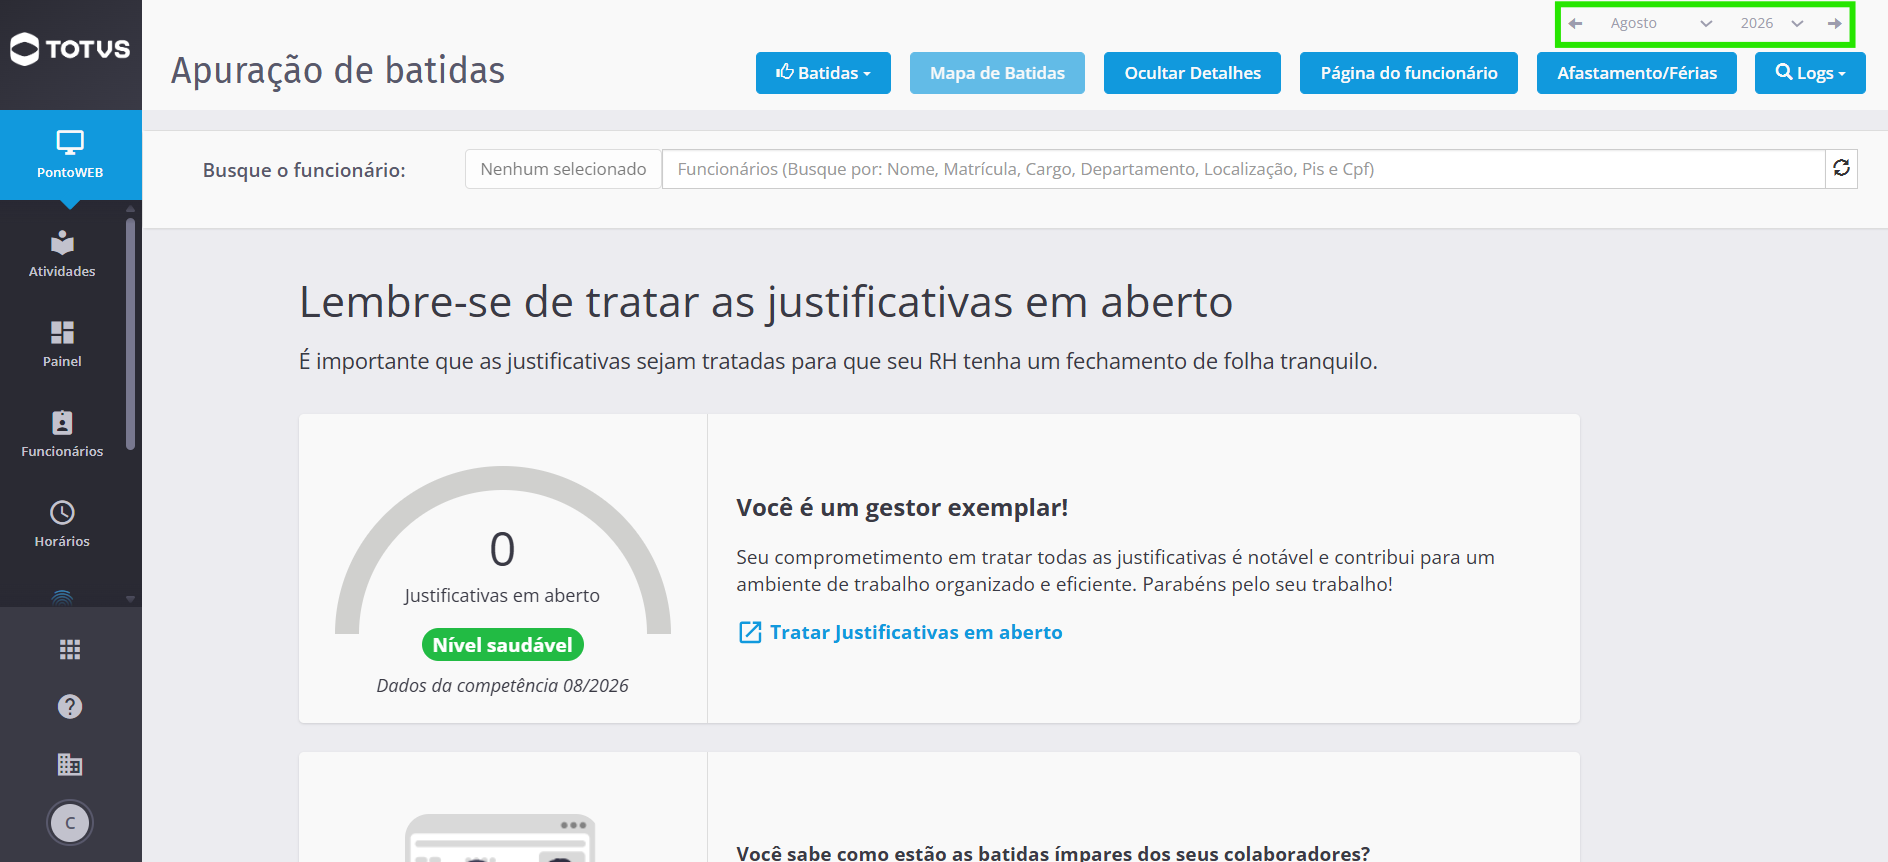Open the PontoWEB module in the sidebar

coord(70,155)
